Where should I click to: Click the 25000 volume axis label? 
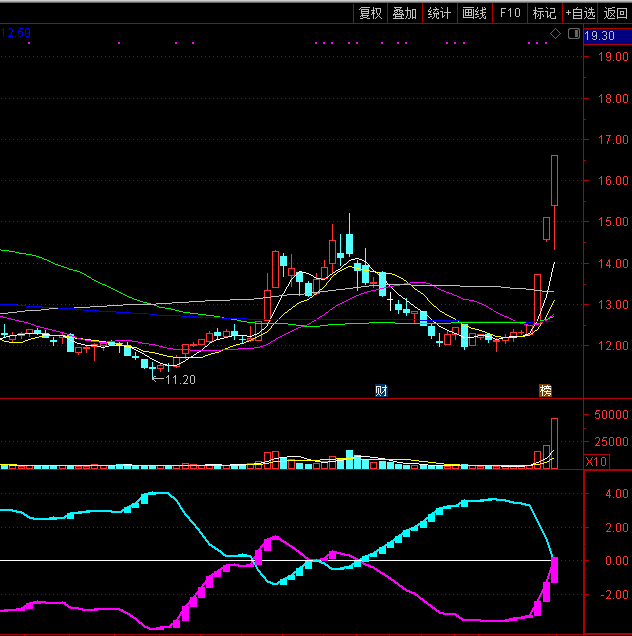point(611,441)
